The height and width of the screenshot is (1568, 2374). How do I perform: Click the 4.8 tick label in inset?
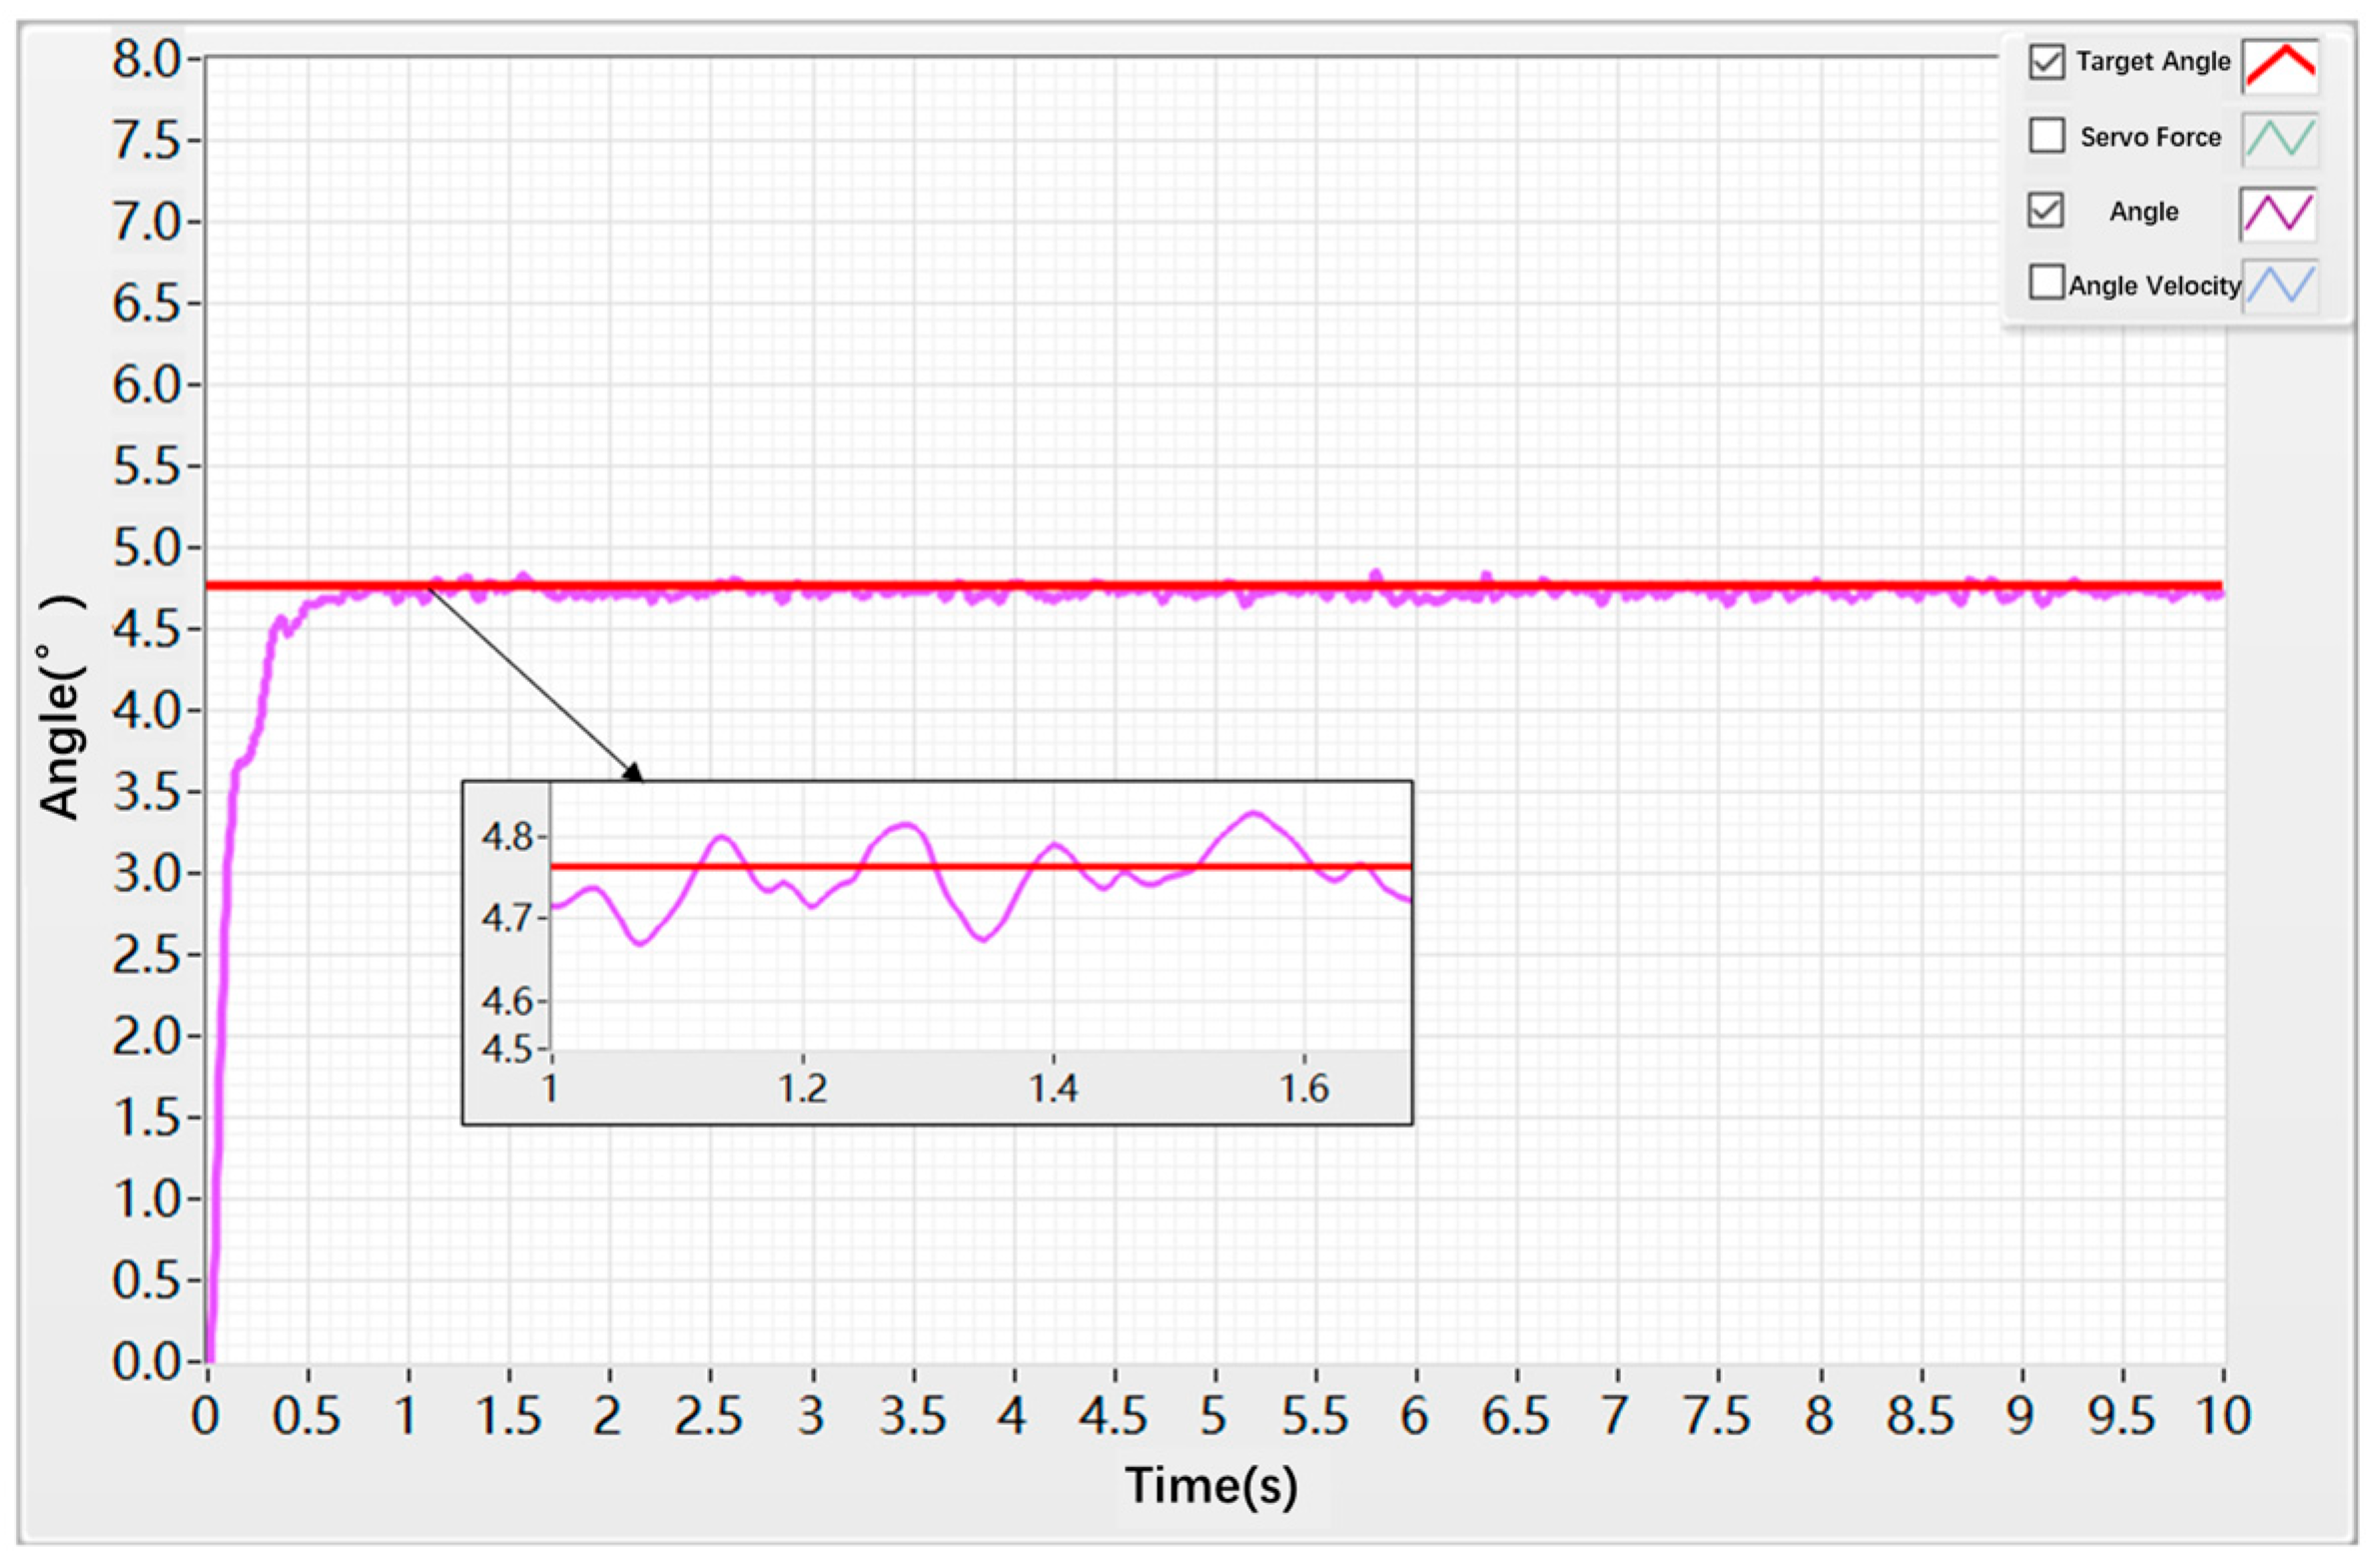click(508, 836)
